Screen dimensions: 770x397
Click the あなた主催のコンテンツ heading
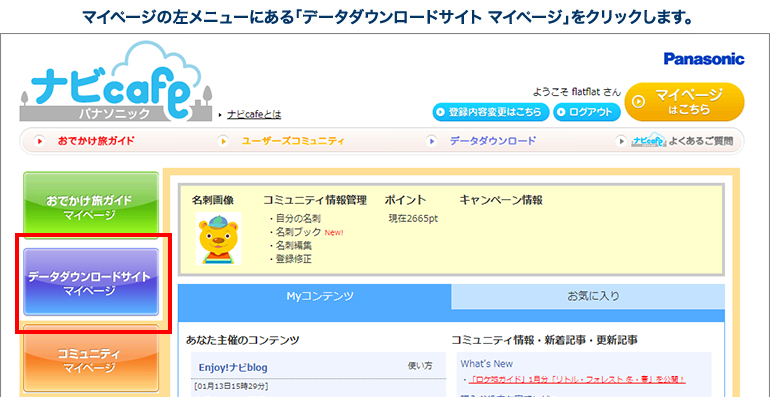coord(243,340)
